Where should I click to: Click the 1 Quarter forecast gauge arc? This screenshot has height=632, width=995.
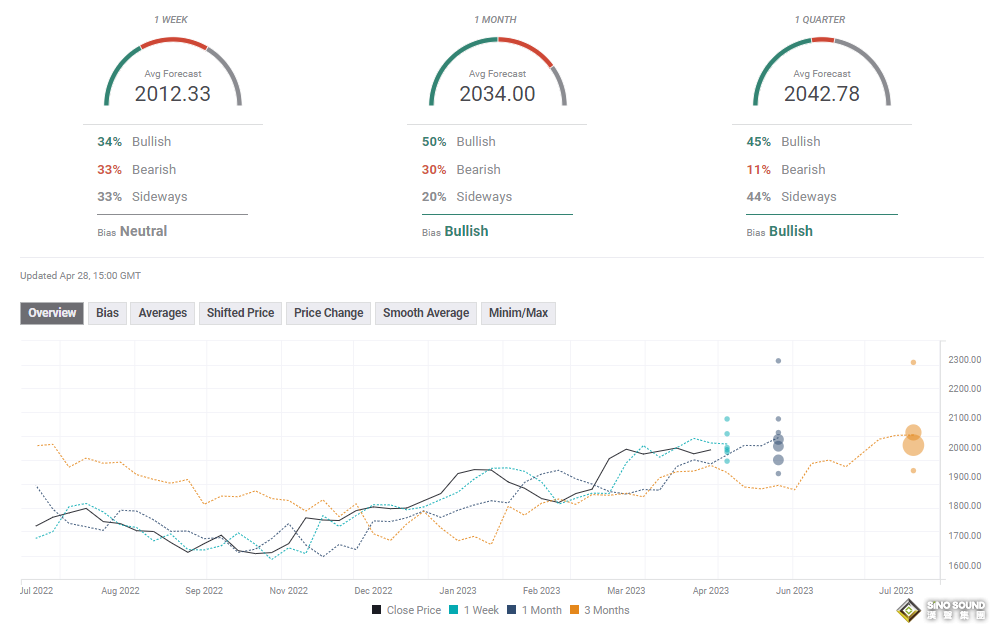pos(821,45)
